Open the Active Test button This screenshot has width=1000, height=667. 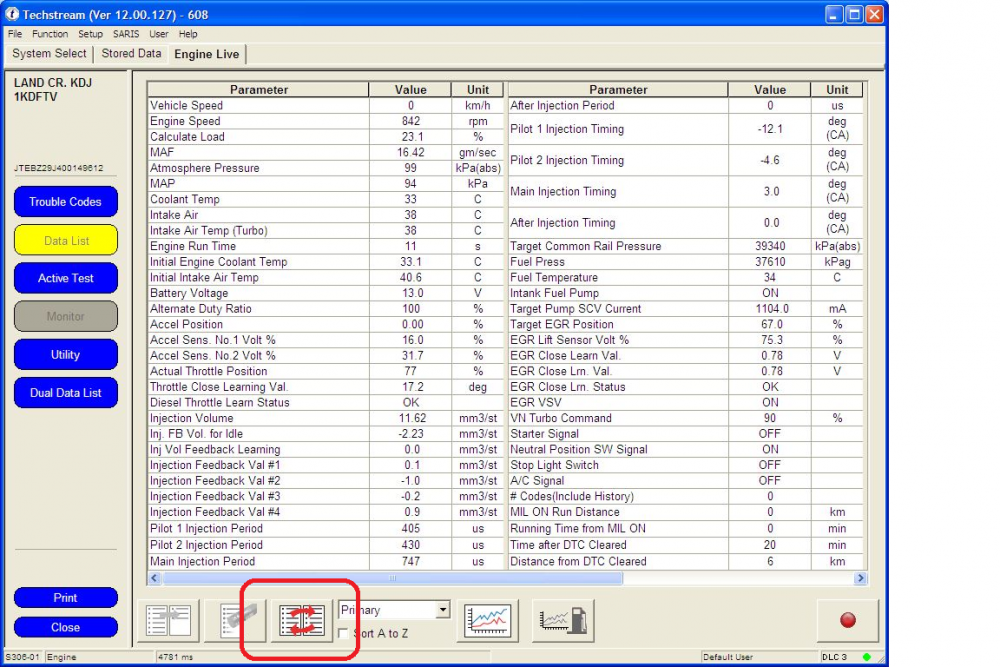(x=66, y=278)
